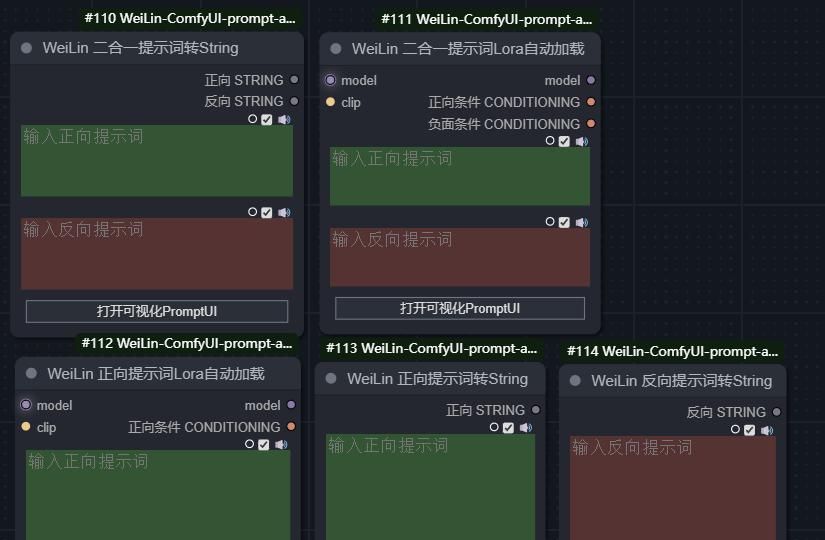Click speaker icon above negative prompt in node #111
This screenshot has height=540, width=825.
[581, 223]
